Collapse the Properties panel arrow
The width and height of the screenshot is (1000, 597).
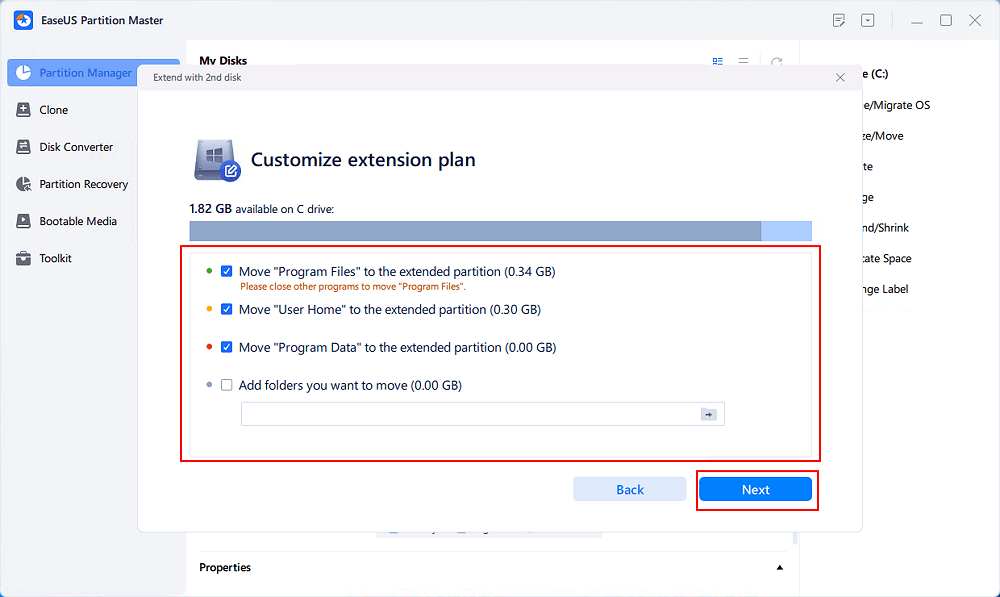coord(780,568)
